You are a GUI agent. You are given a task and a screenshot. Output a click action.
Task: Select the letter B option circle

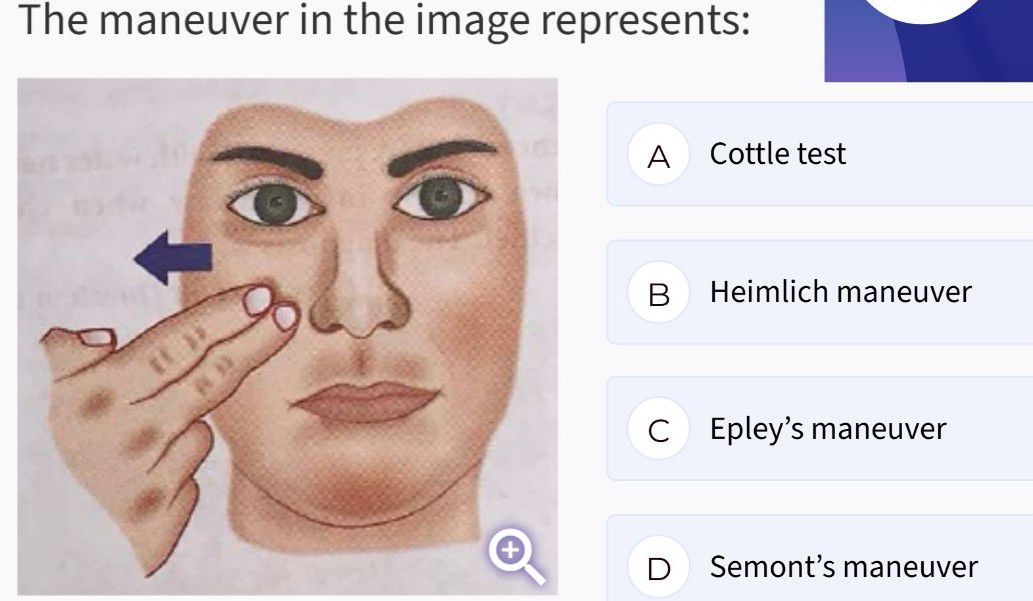[658, 293]
